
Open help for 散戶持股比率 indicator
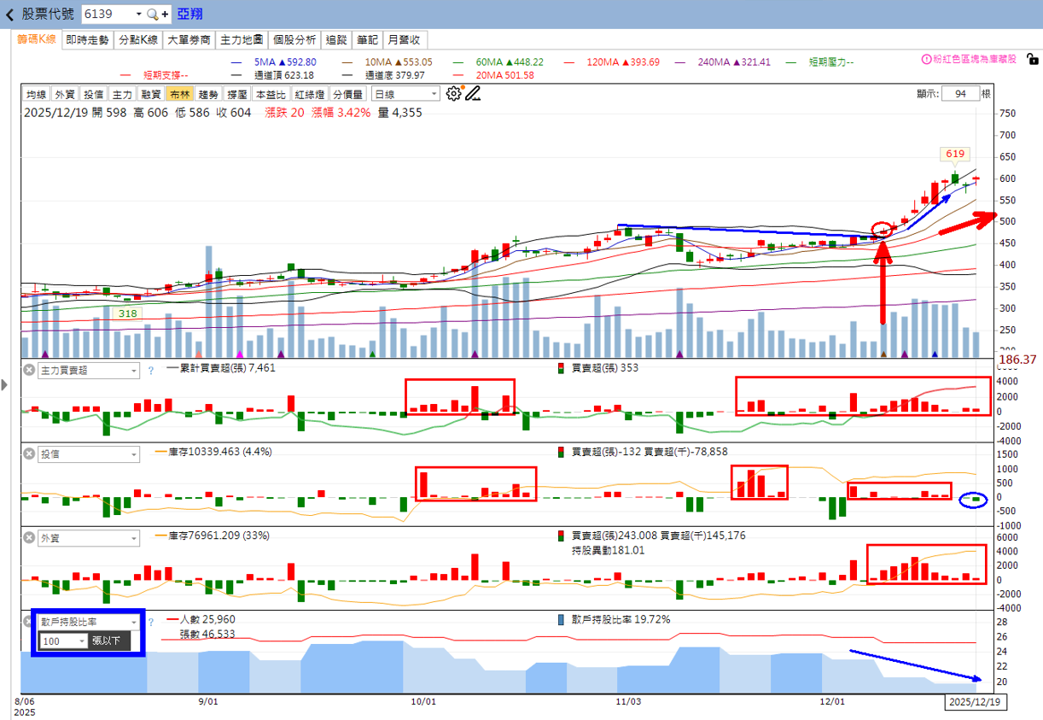(151, 622)
